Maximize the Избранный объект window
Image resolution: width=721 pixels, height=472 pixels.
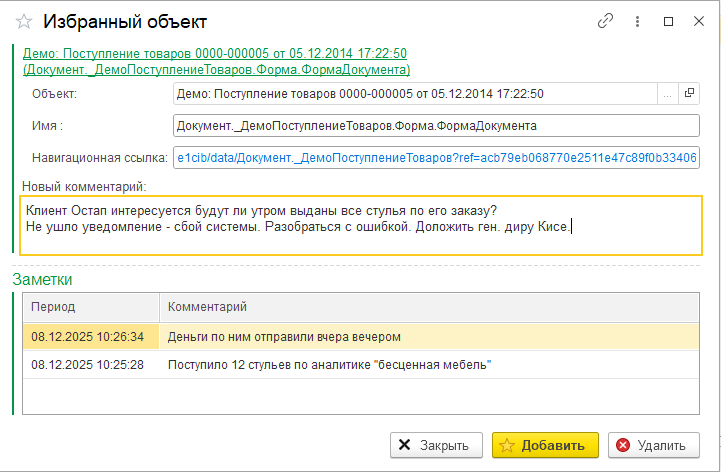click(x=669, y=21)
